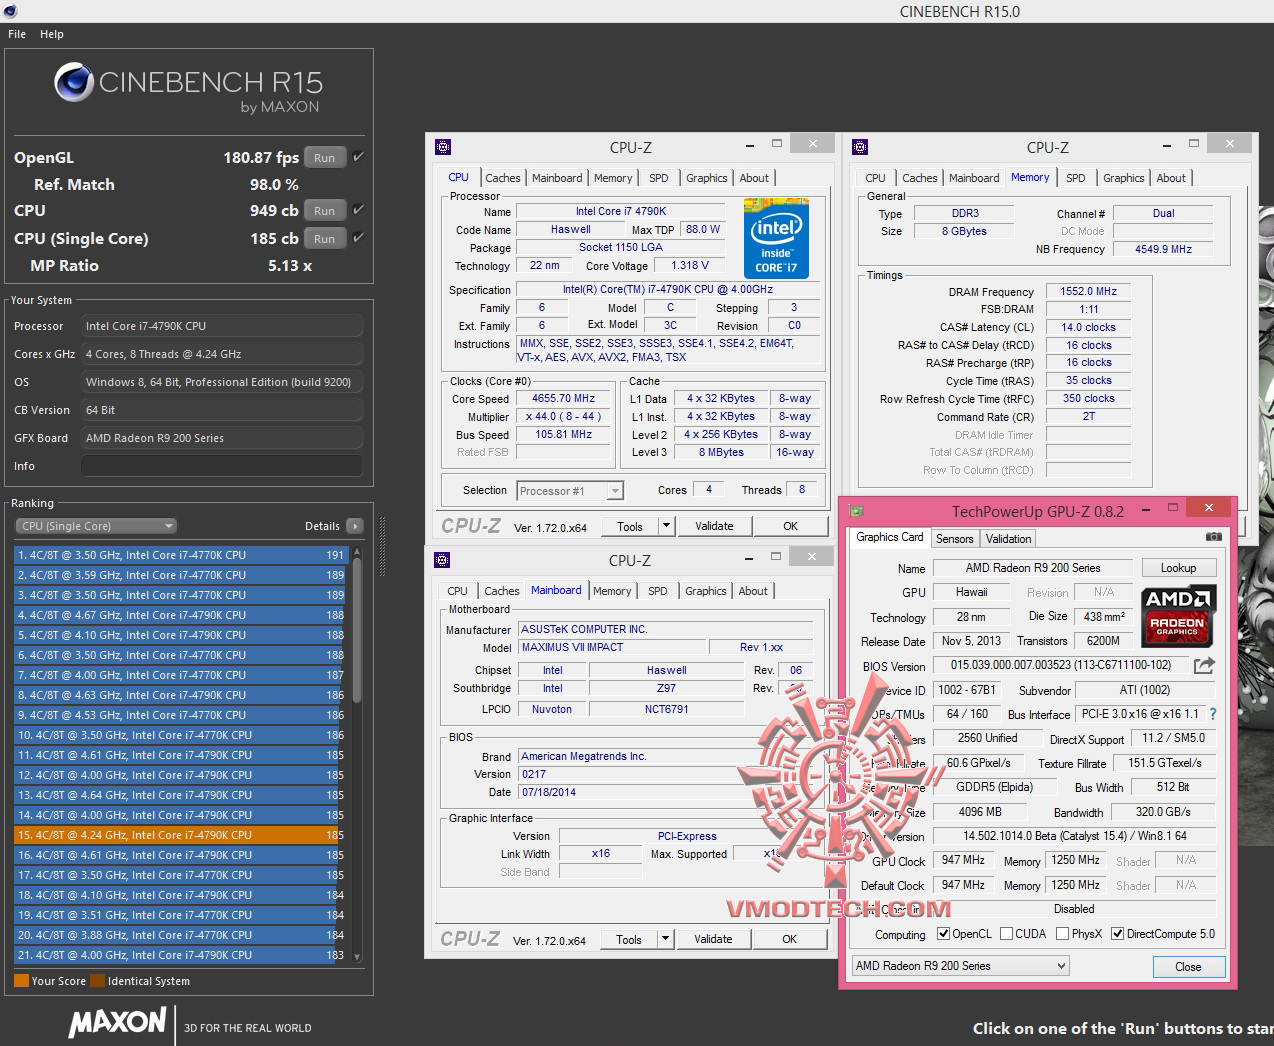Toggle the CPU test checkbox
The height and width of the screenshot is (1046, 1274).
pos(358,209)
